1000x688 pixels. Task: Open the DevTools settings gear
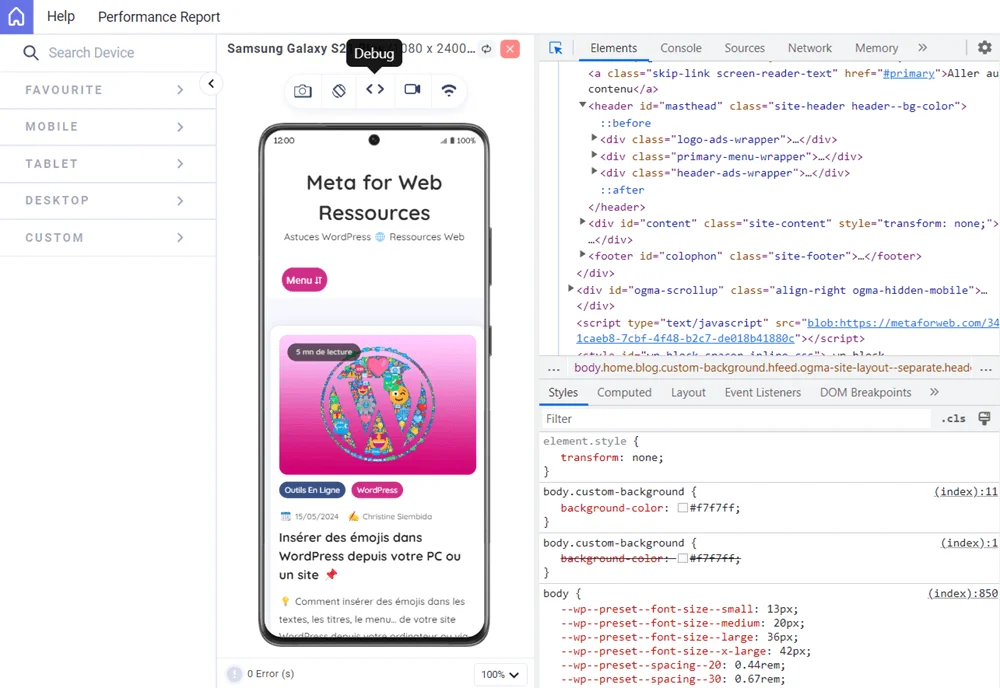pos(984,47)
